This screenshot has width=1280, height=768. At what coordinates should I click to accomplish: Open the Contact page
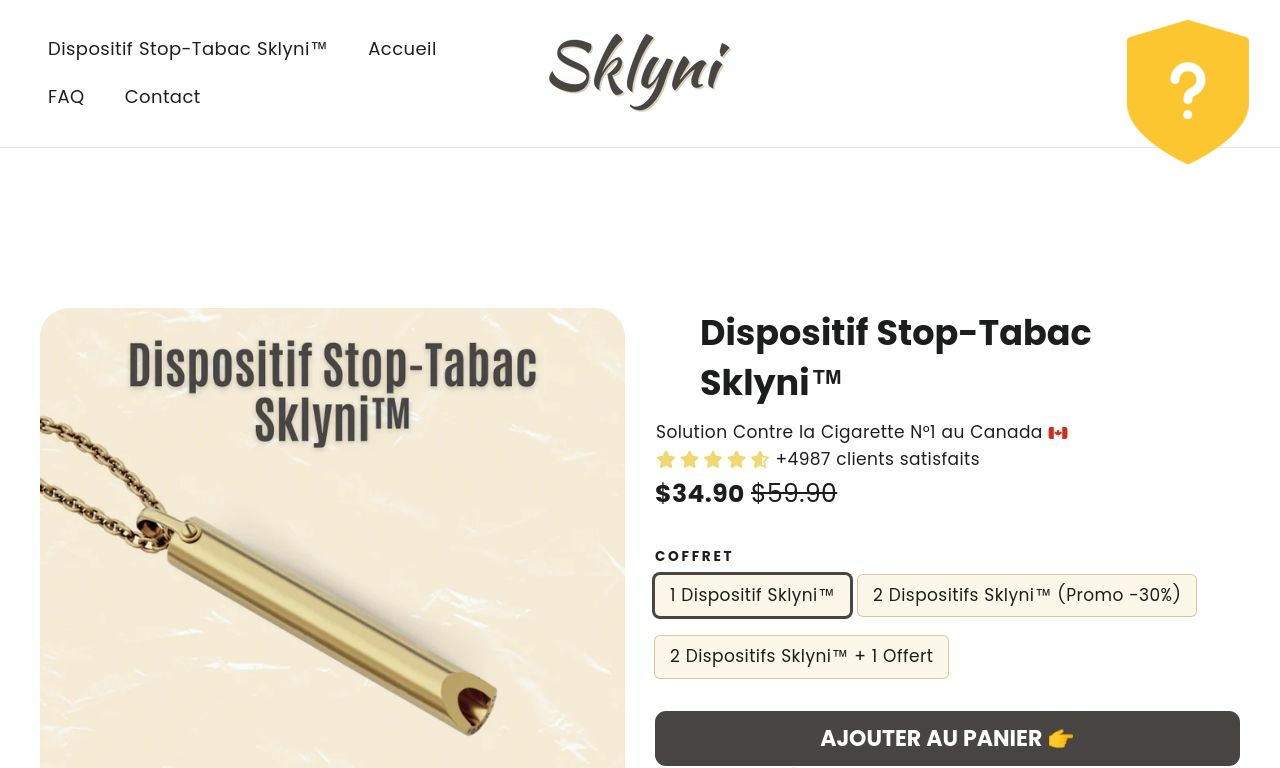coord(162,97)
